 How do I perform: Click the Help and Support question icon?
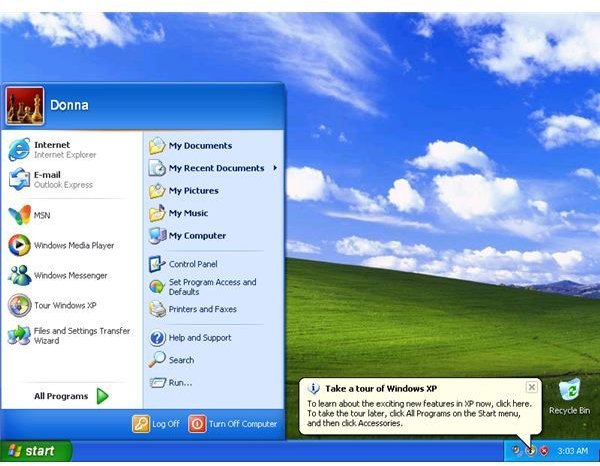coord(157,338)
